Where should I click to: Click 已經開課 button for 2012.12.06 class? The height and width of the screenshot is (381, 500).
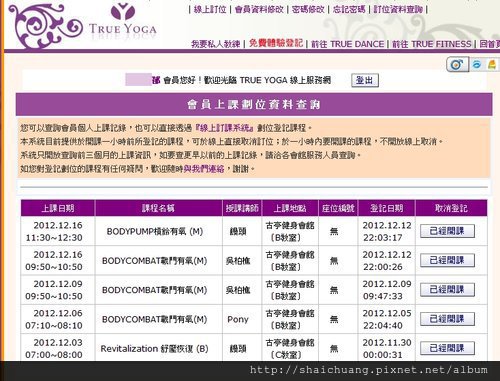tap(447, 319)
